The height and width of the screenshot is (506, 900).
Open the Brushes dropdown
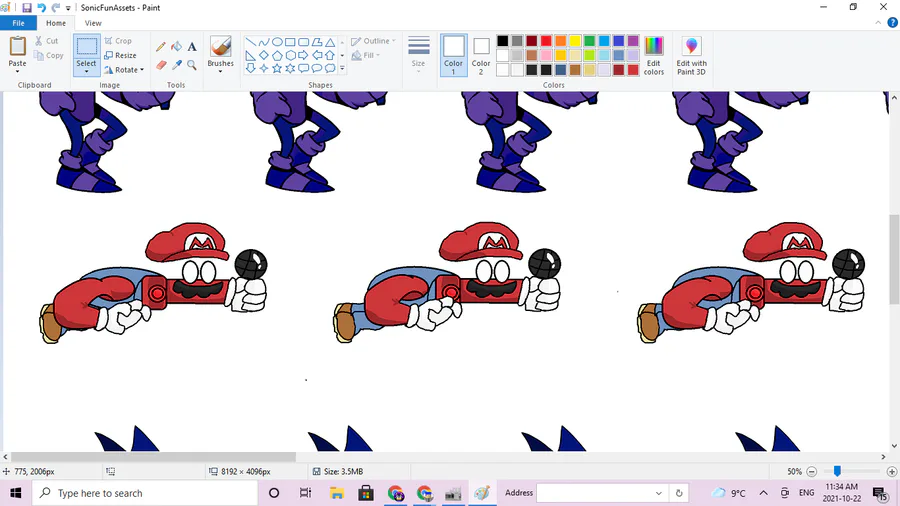[220, 72]
